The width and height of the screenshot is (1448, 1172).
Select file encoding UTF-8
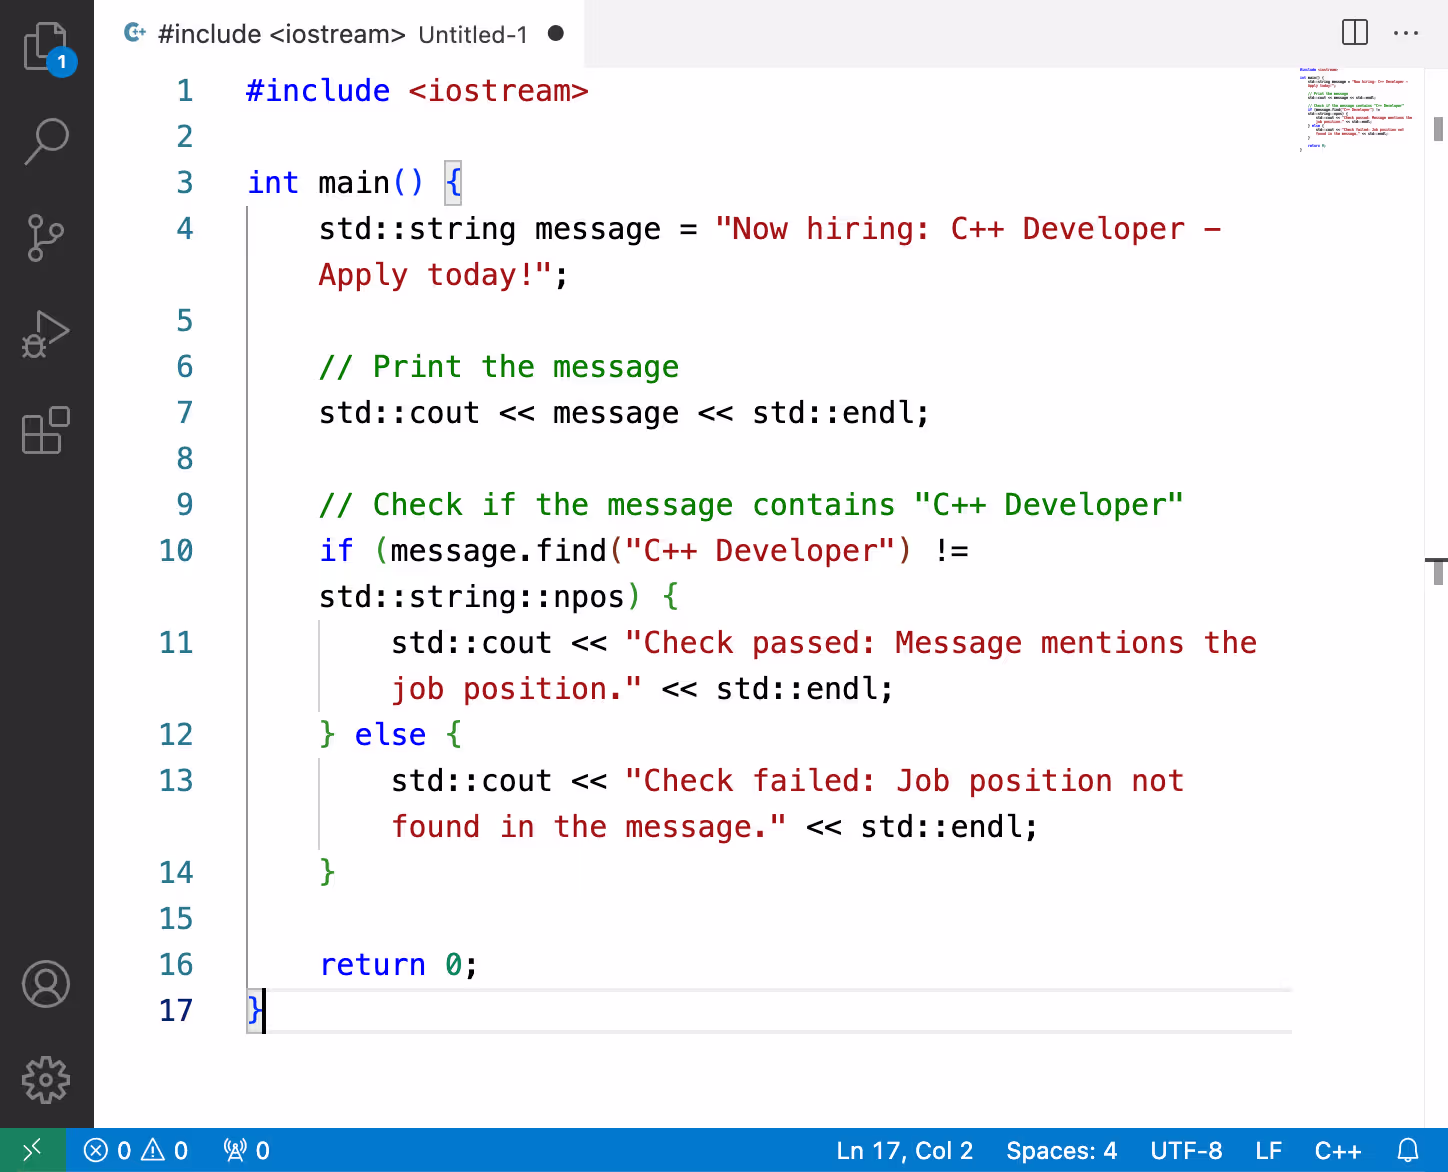pos(1186,1150)
